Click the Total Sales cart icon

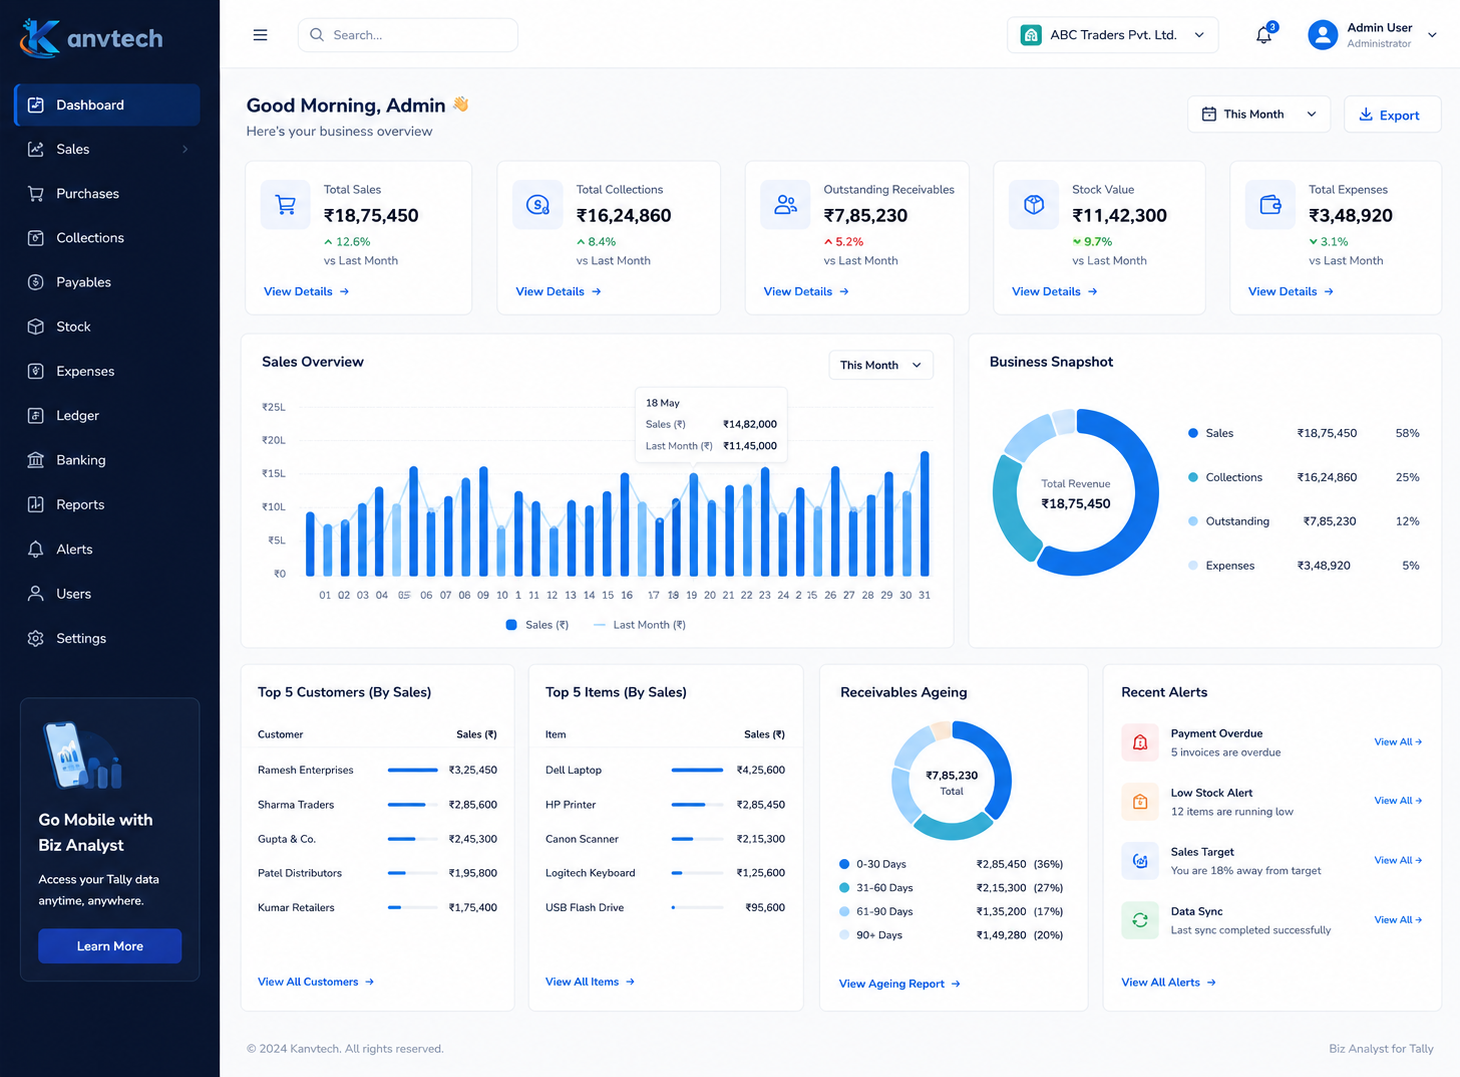pyautogui.click(x=286, y=205)
